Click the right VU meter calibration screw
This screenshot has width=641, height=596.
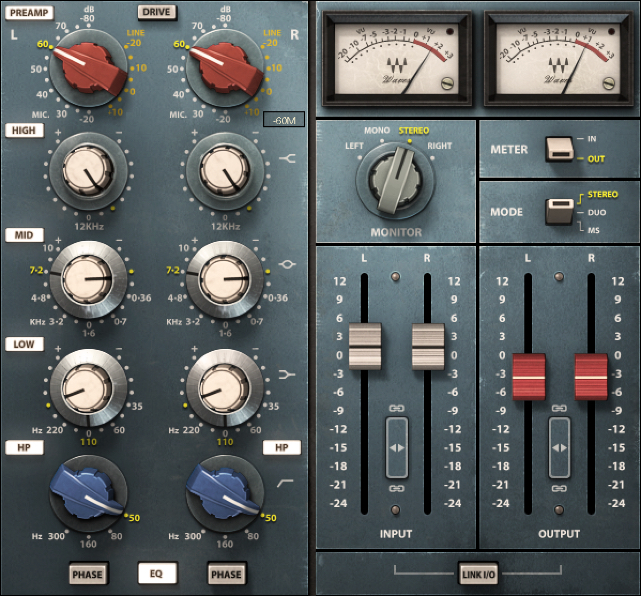(609, 83)
